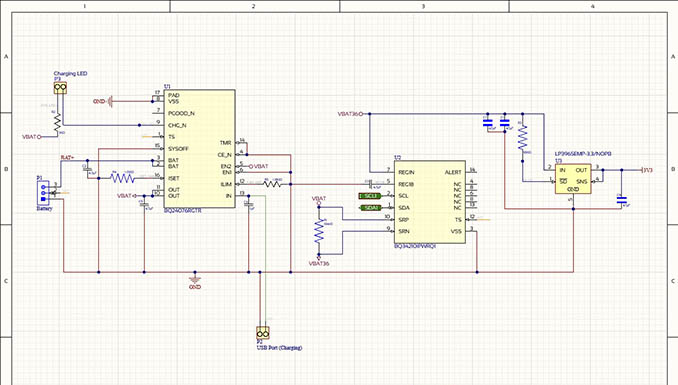Select the resistor above the SD pin
The width and height of the screenshot is (678, 385).
[523, 138]
